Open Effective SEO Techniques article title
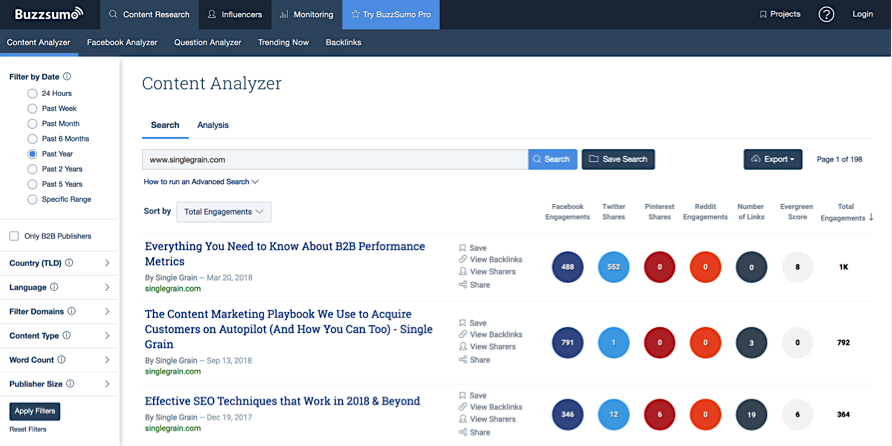The width and height of the screenshot is (892, 446). click(282, 401)
